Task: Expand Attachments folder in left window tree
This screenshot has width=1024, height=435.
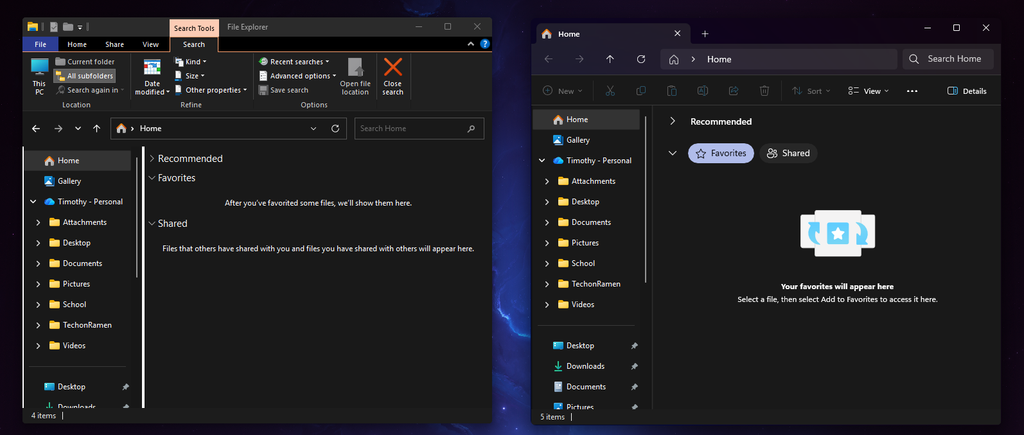Action: point(38,222)
